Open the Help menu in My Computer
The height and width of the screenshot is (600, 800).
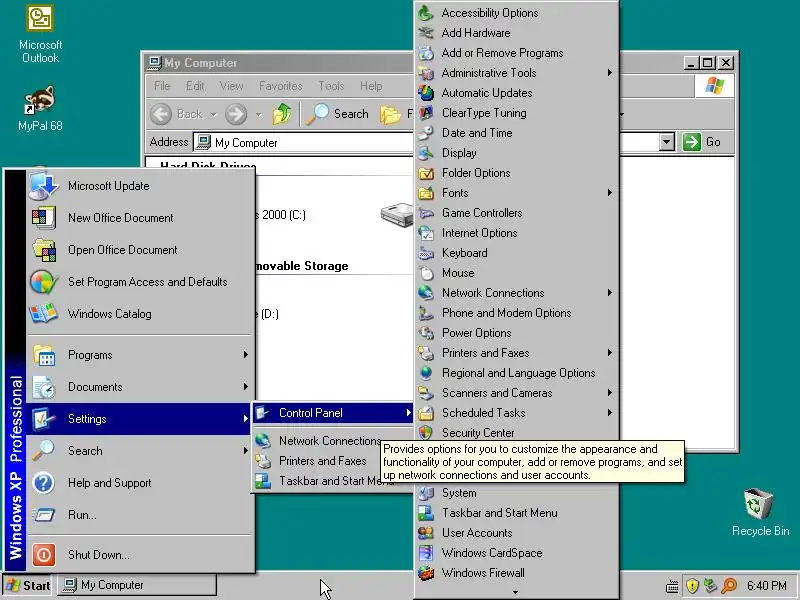coord(371,86)
